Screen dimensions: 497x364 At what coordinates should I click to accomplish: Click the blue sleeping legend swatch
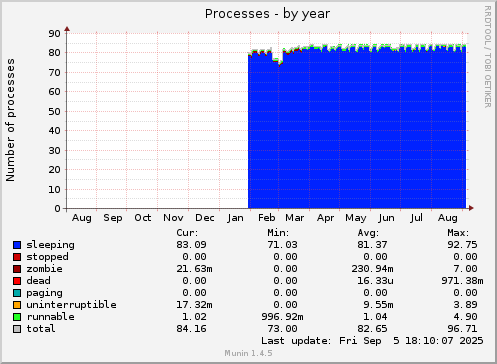click(x=17, y=245)
